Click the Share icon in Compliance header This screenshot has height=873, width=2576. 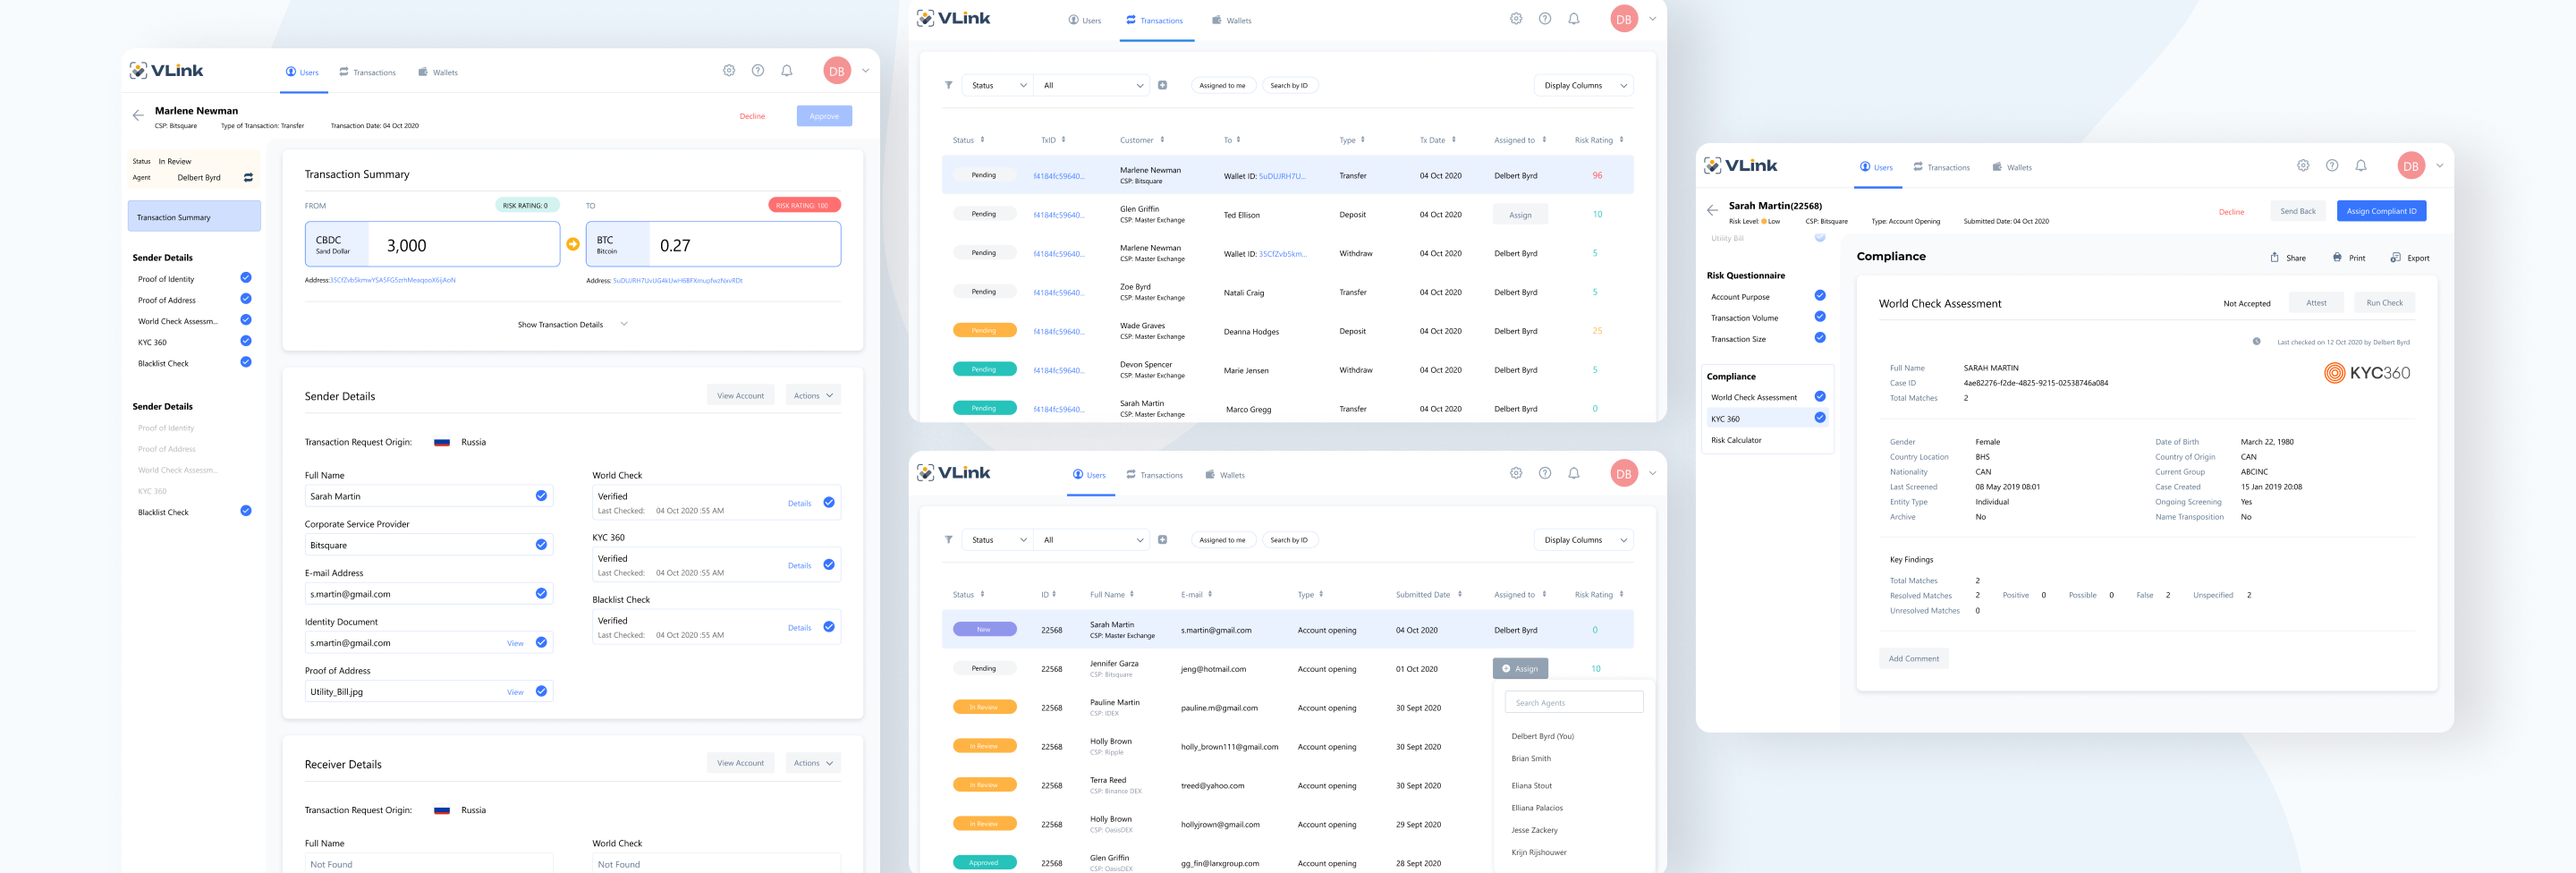pyautogui.click(x=2274, y=258)
